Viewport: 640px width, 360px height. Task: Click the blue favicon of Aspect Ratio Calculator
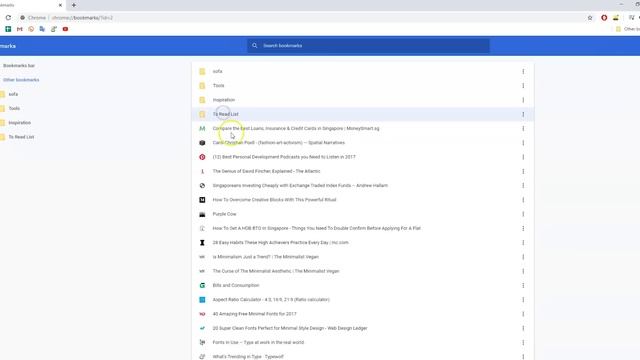[x=202, y=300]
